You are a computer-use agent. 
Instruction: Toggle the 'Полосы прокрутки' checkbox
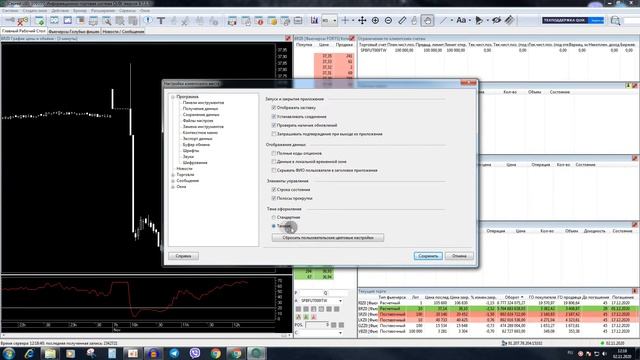coord(274,198)
